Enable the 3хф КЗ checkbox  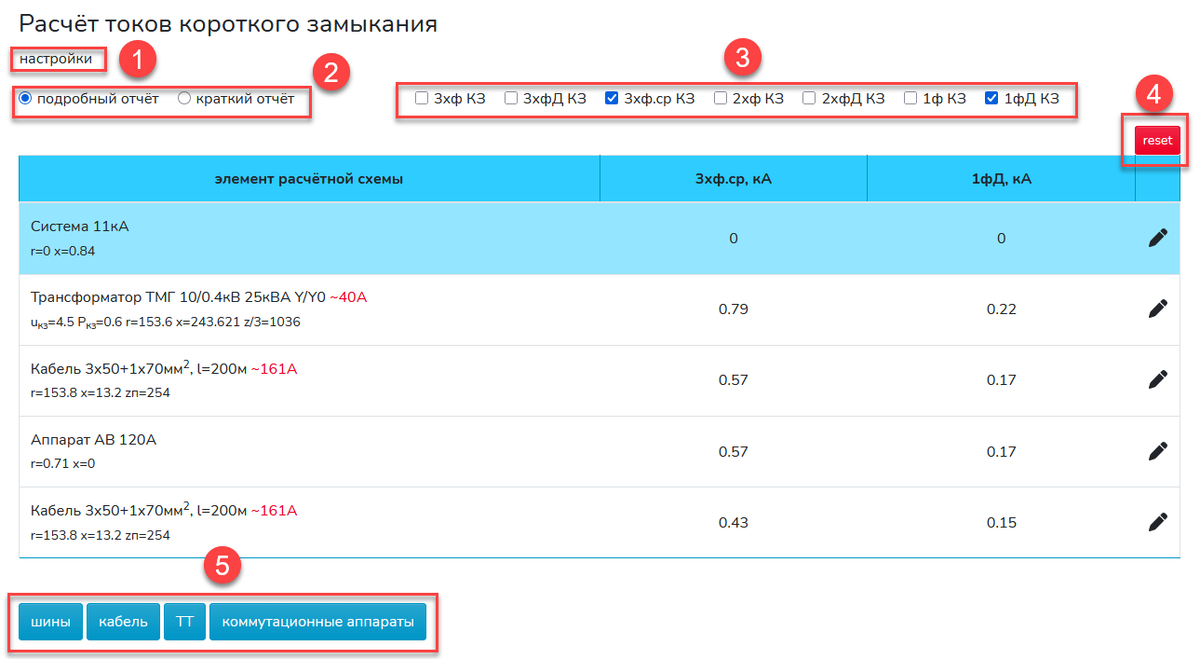pyautogui.click(x=421, y=98)
